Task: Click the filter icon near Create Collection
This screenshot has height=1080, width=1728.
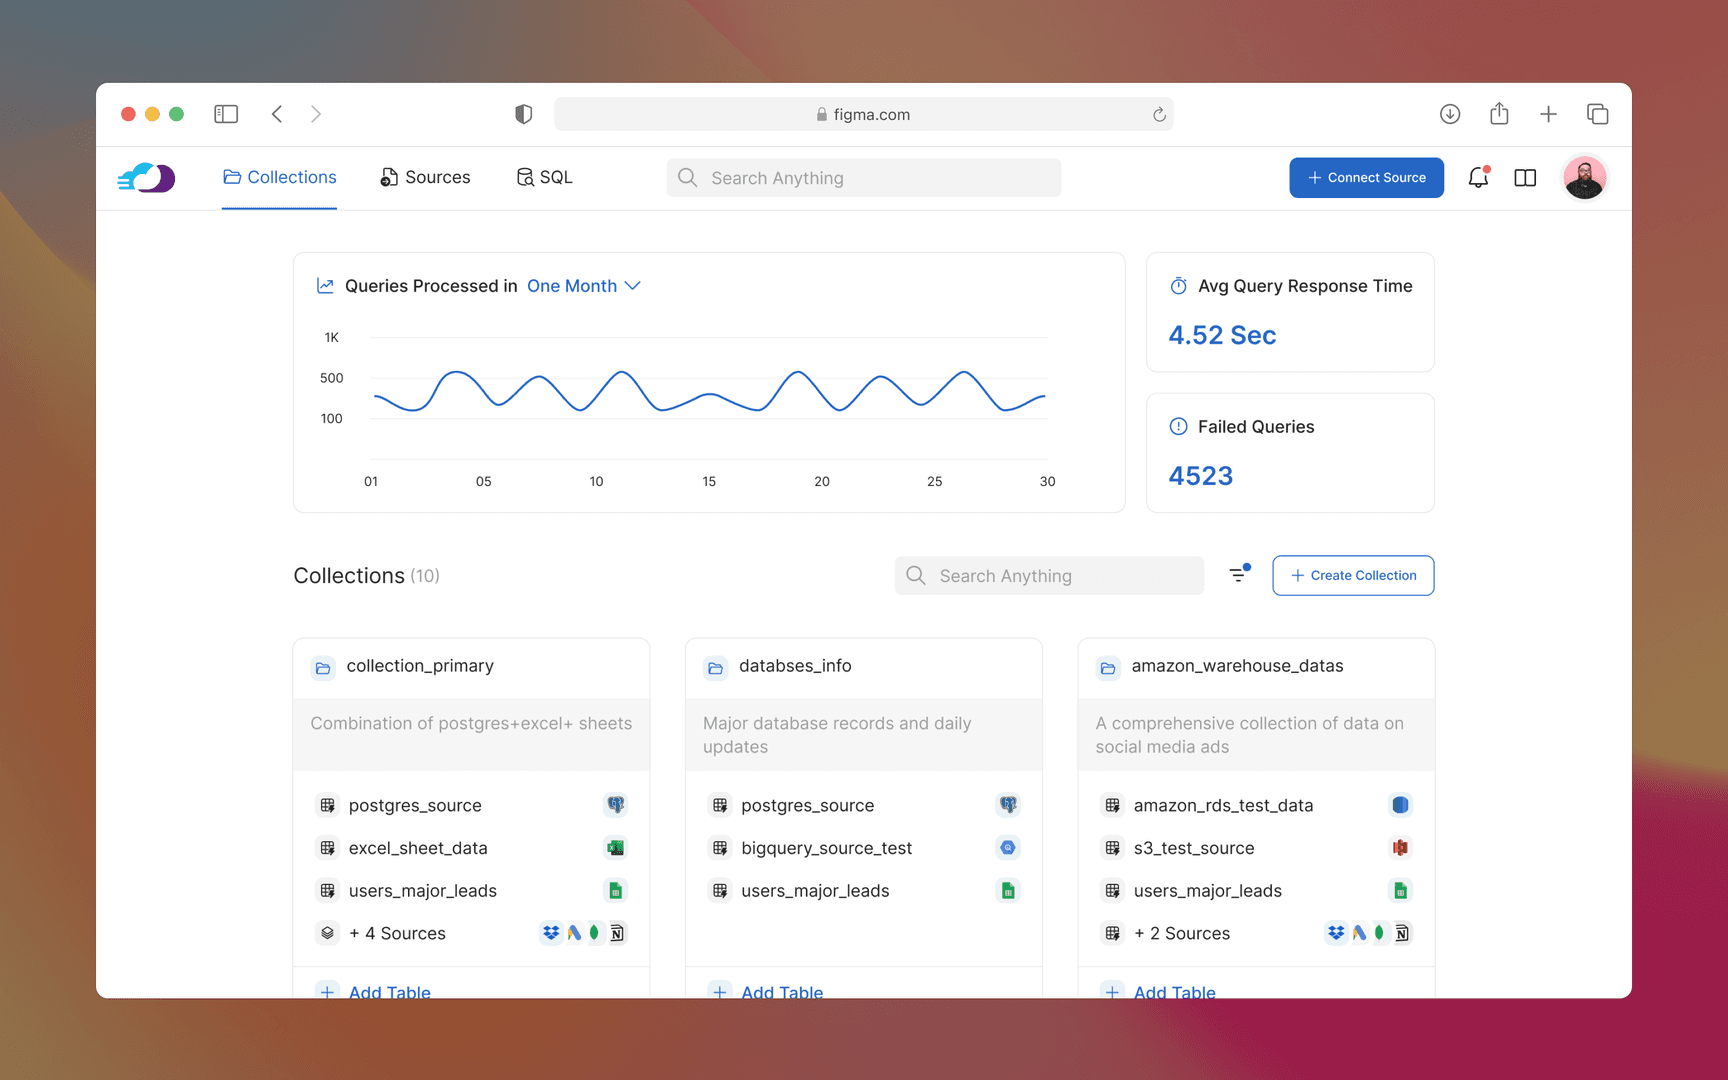Action: (x=1239, y=574)
